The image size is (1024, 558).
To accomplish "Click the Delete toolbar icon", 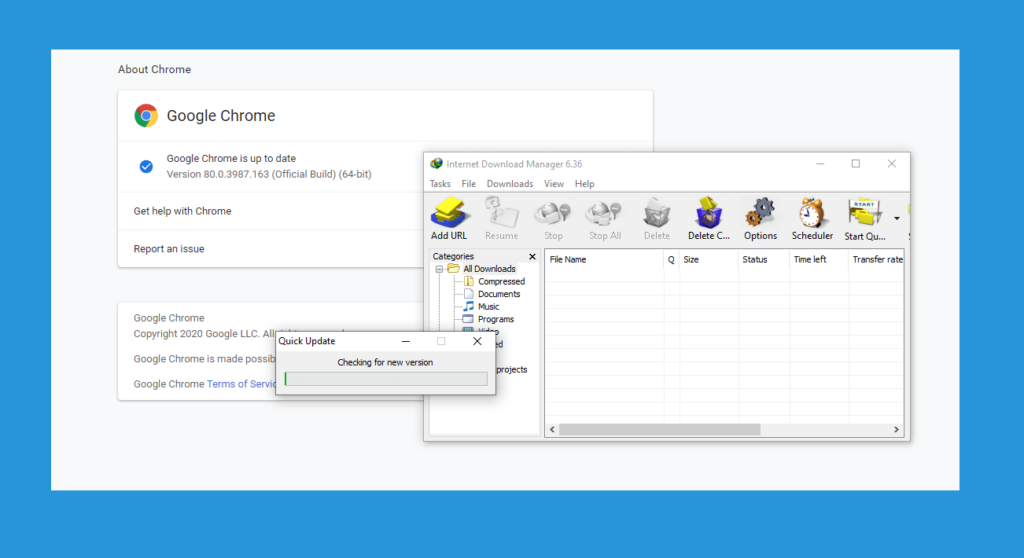I will [656, 213].
